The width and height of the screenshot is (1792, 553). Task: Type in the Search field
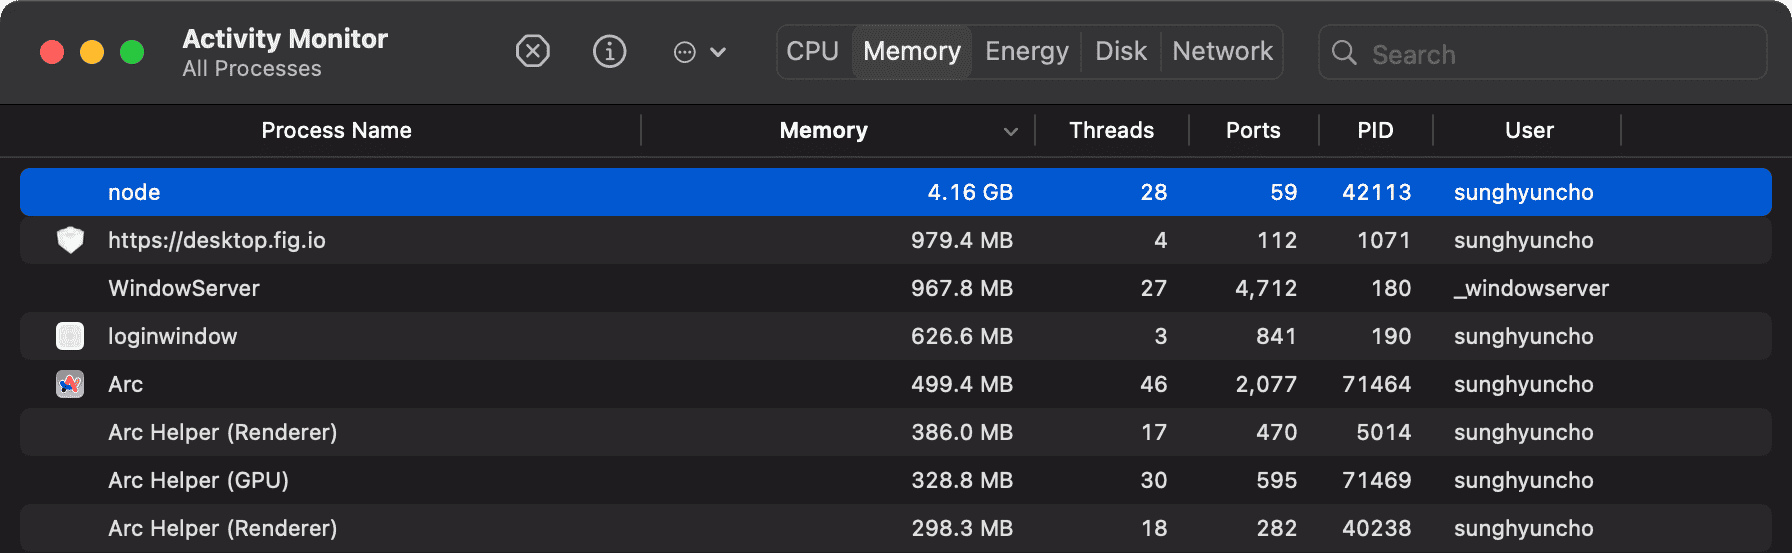(1560, 54)
